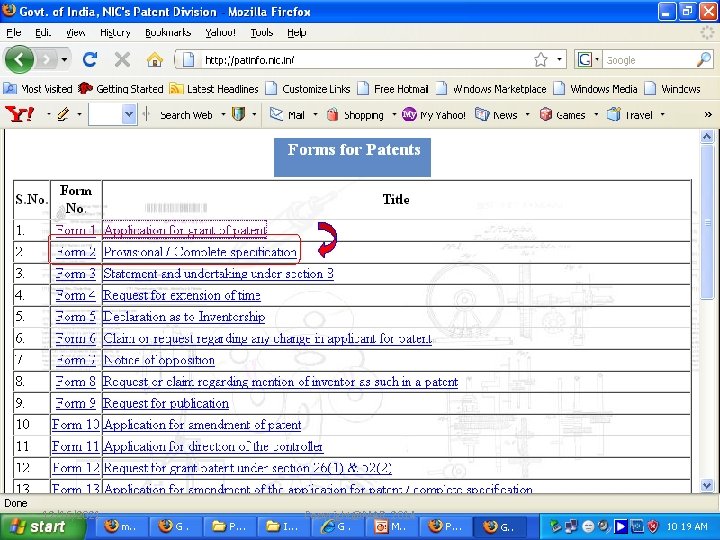Viewport: 720px width, 540px height.
Task: Open the Tools menu
Action: [262, 33]
